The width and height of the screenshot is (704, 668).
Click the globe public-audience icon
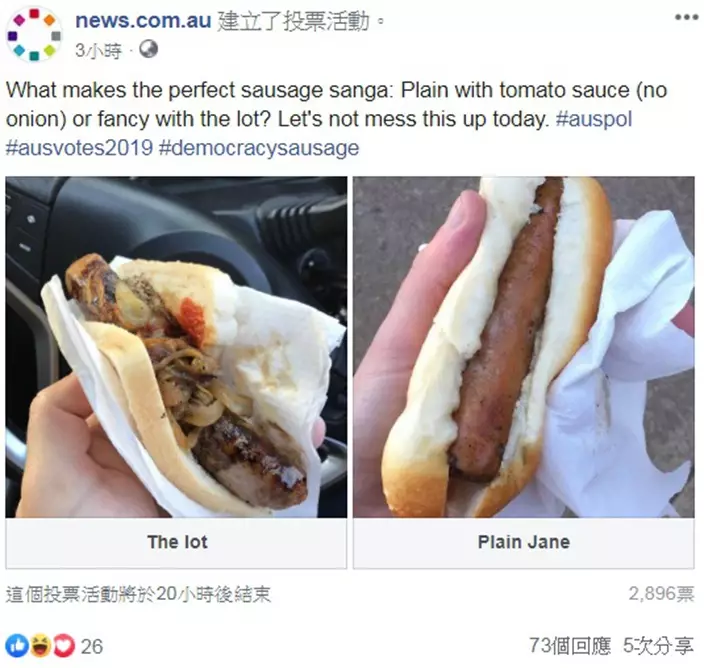pyautogui.click(x=148, y=49)
